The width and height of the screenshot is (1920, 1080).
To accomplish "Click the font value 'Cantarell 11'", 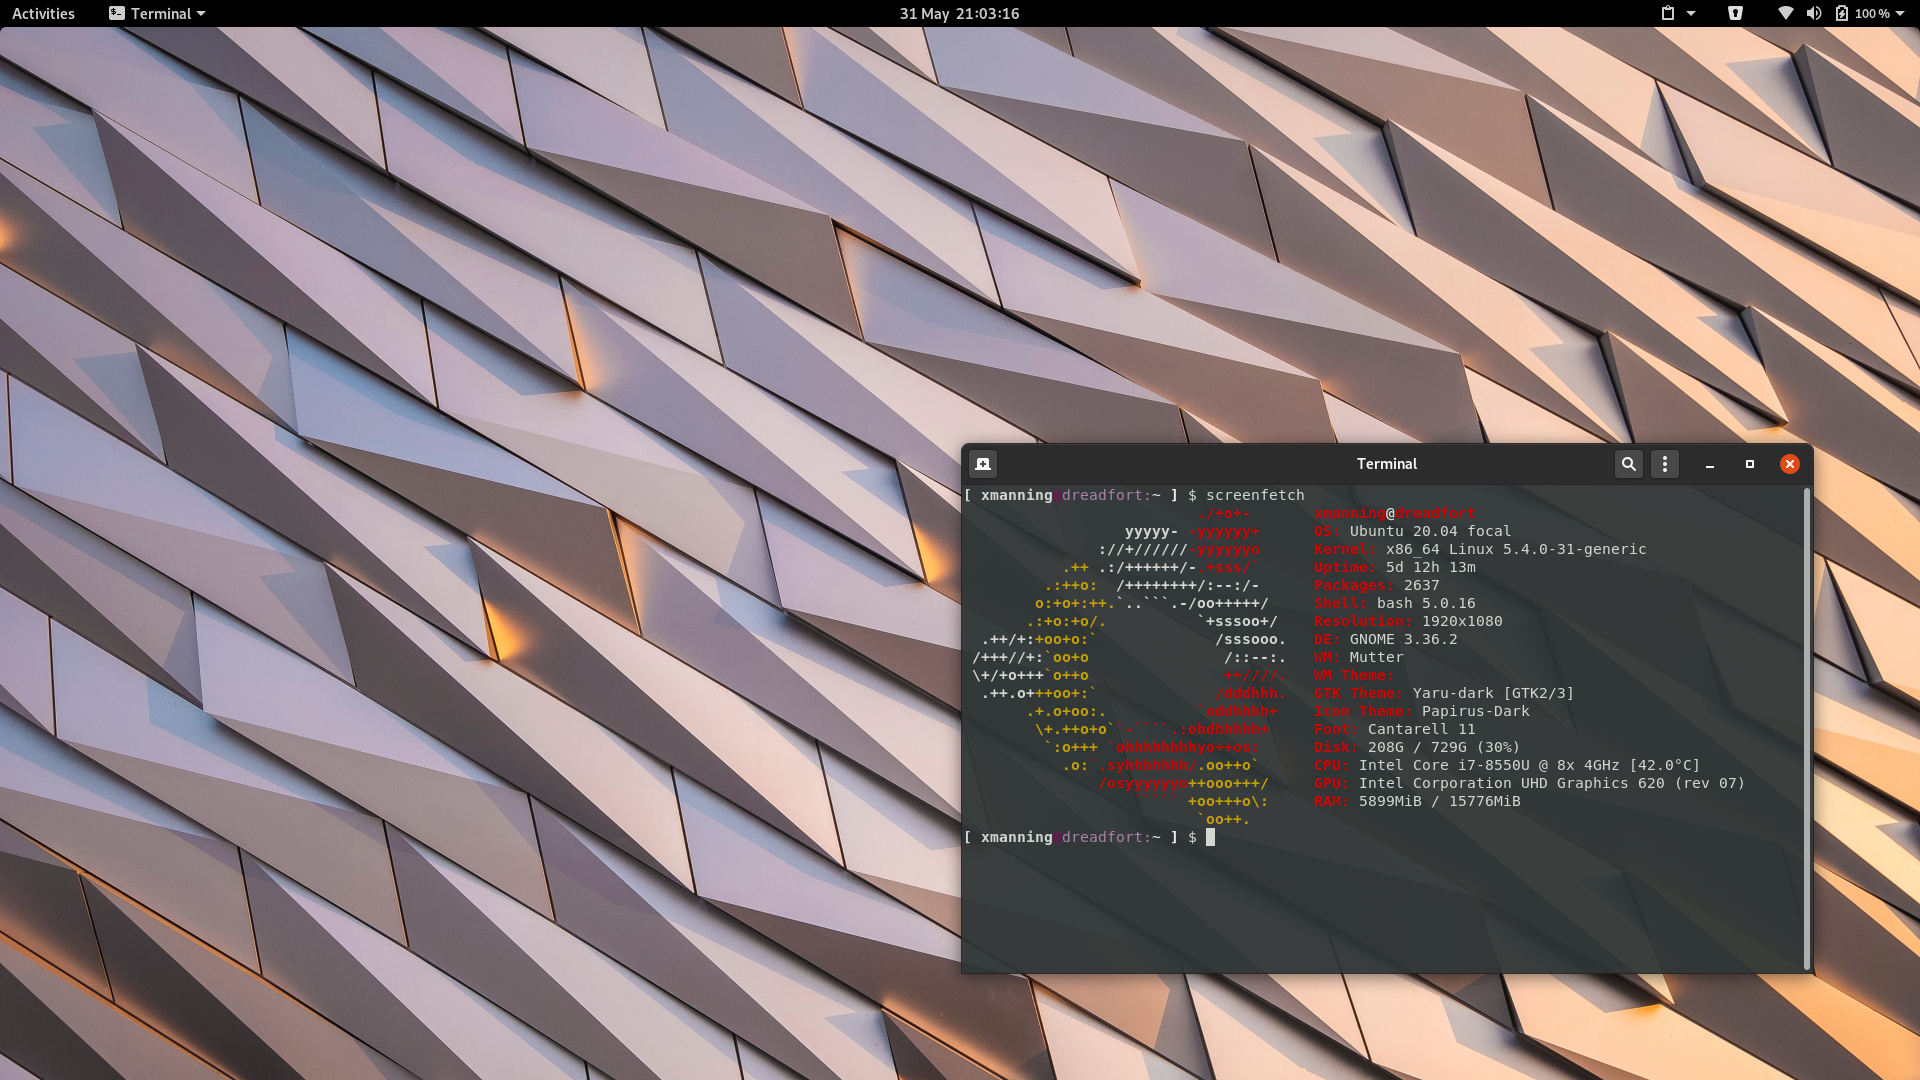I will pos(1421,729).
